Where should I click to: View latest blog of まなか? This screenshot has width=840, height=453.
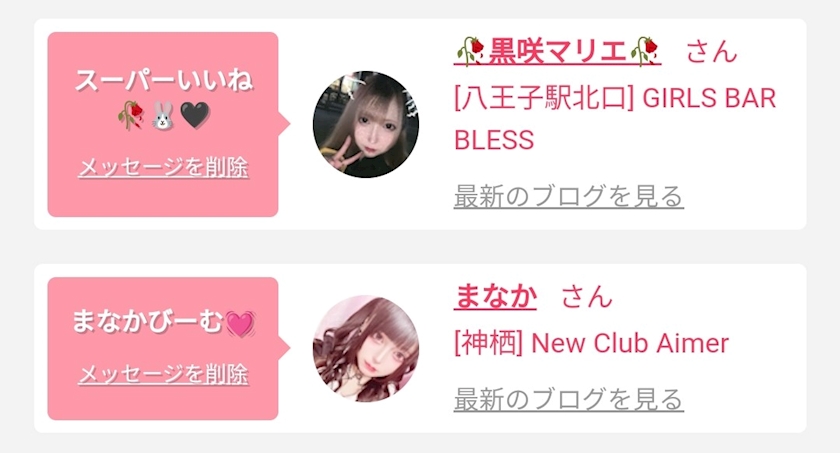tap(568, 399)
